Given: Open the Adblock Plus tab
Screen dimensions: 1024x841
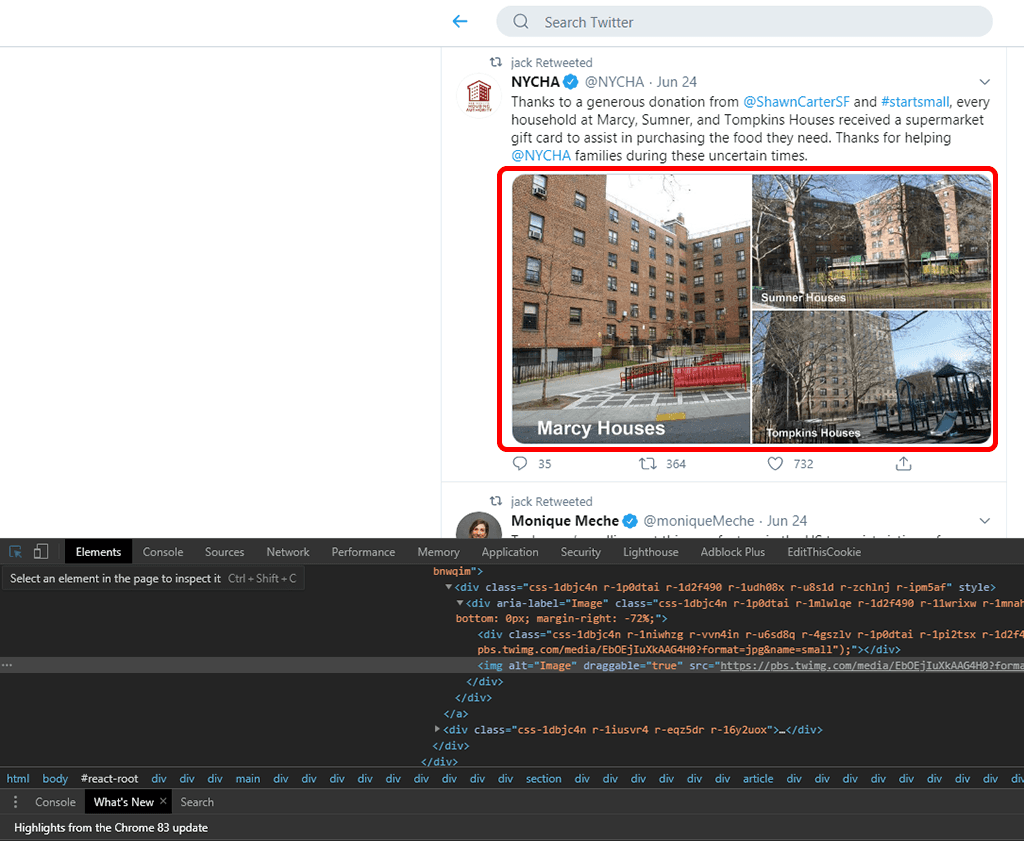Looking at the screenshot, I should point(733,552).
